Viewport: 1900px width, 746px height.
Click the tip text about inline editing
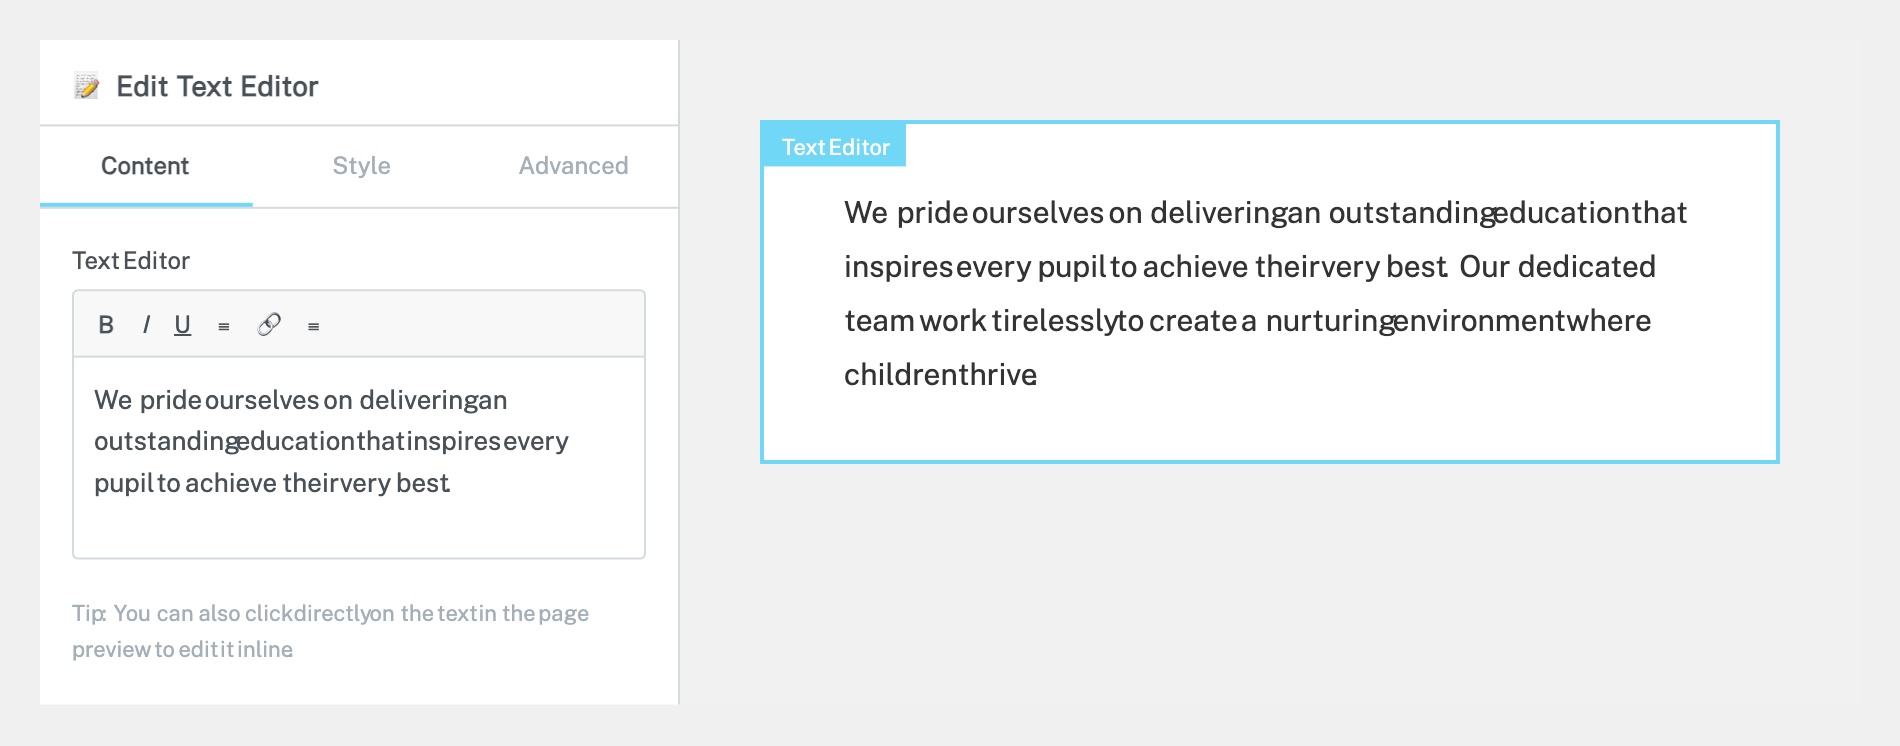coord(330,631)
